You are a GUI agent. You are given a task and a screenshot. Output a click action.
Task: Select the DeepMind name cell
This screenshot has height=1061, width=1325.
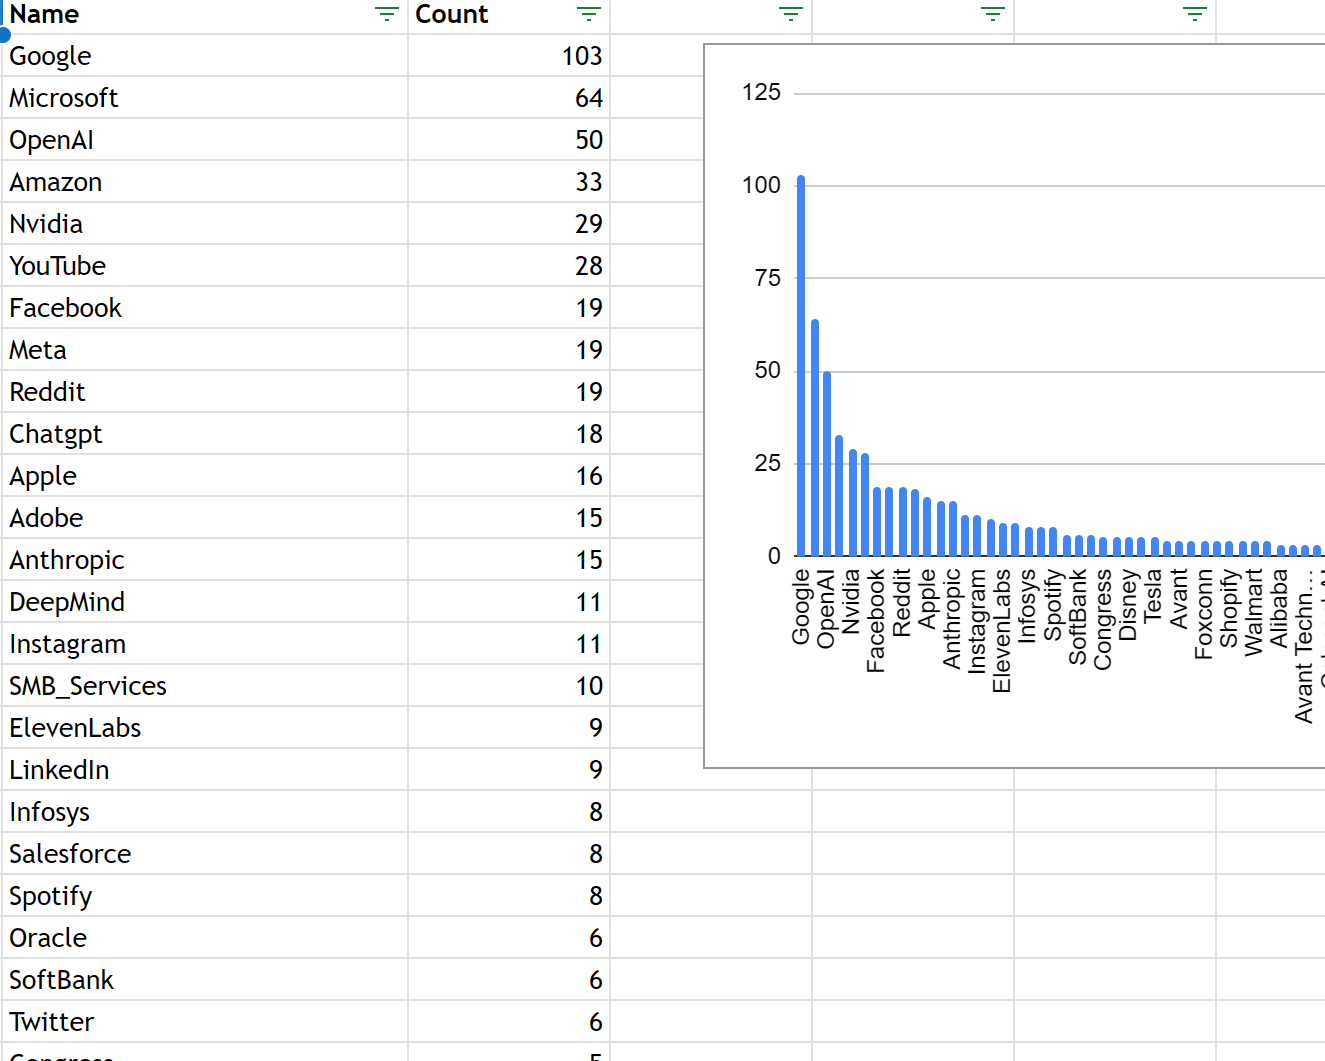coord(204,602)
